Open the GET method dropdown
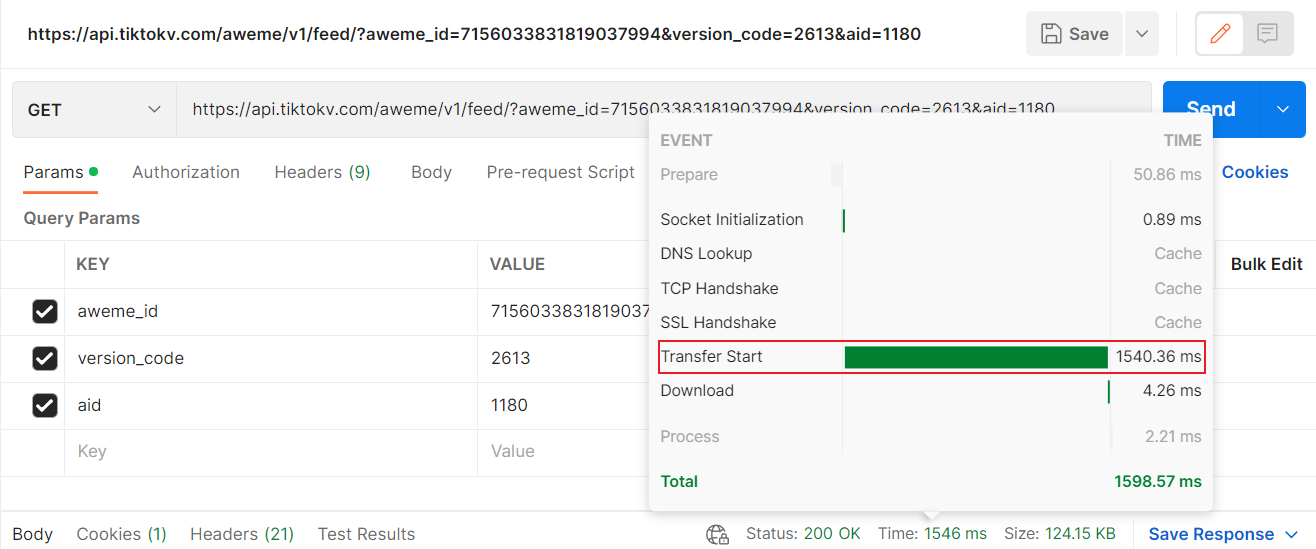This screenshot has width=1316, height=549. (94, 109)
